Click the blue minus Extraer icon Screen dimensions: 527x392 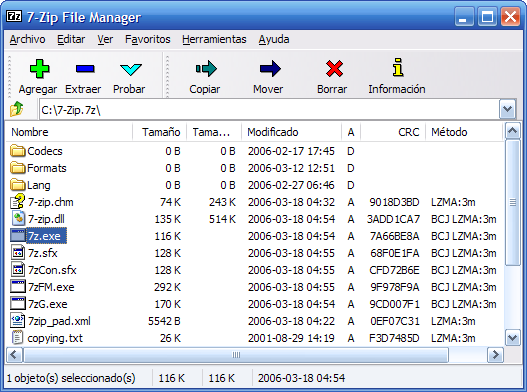pos(85,69)
